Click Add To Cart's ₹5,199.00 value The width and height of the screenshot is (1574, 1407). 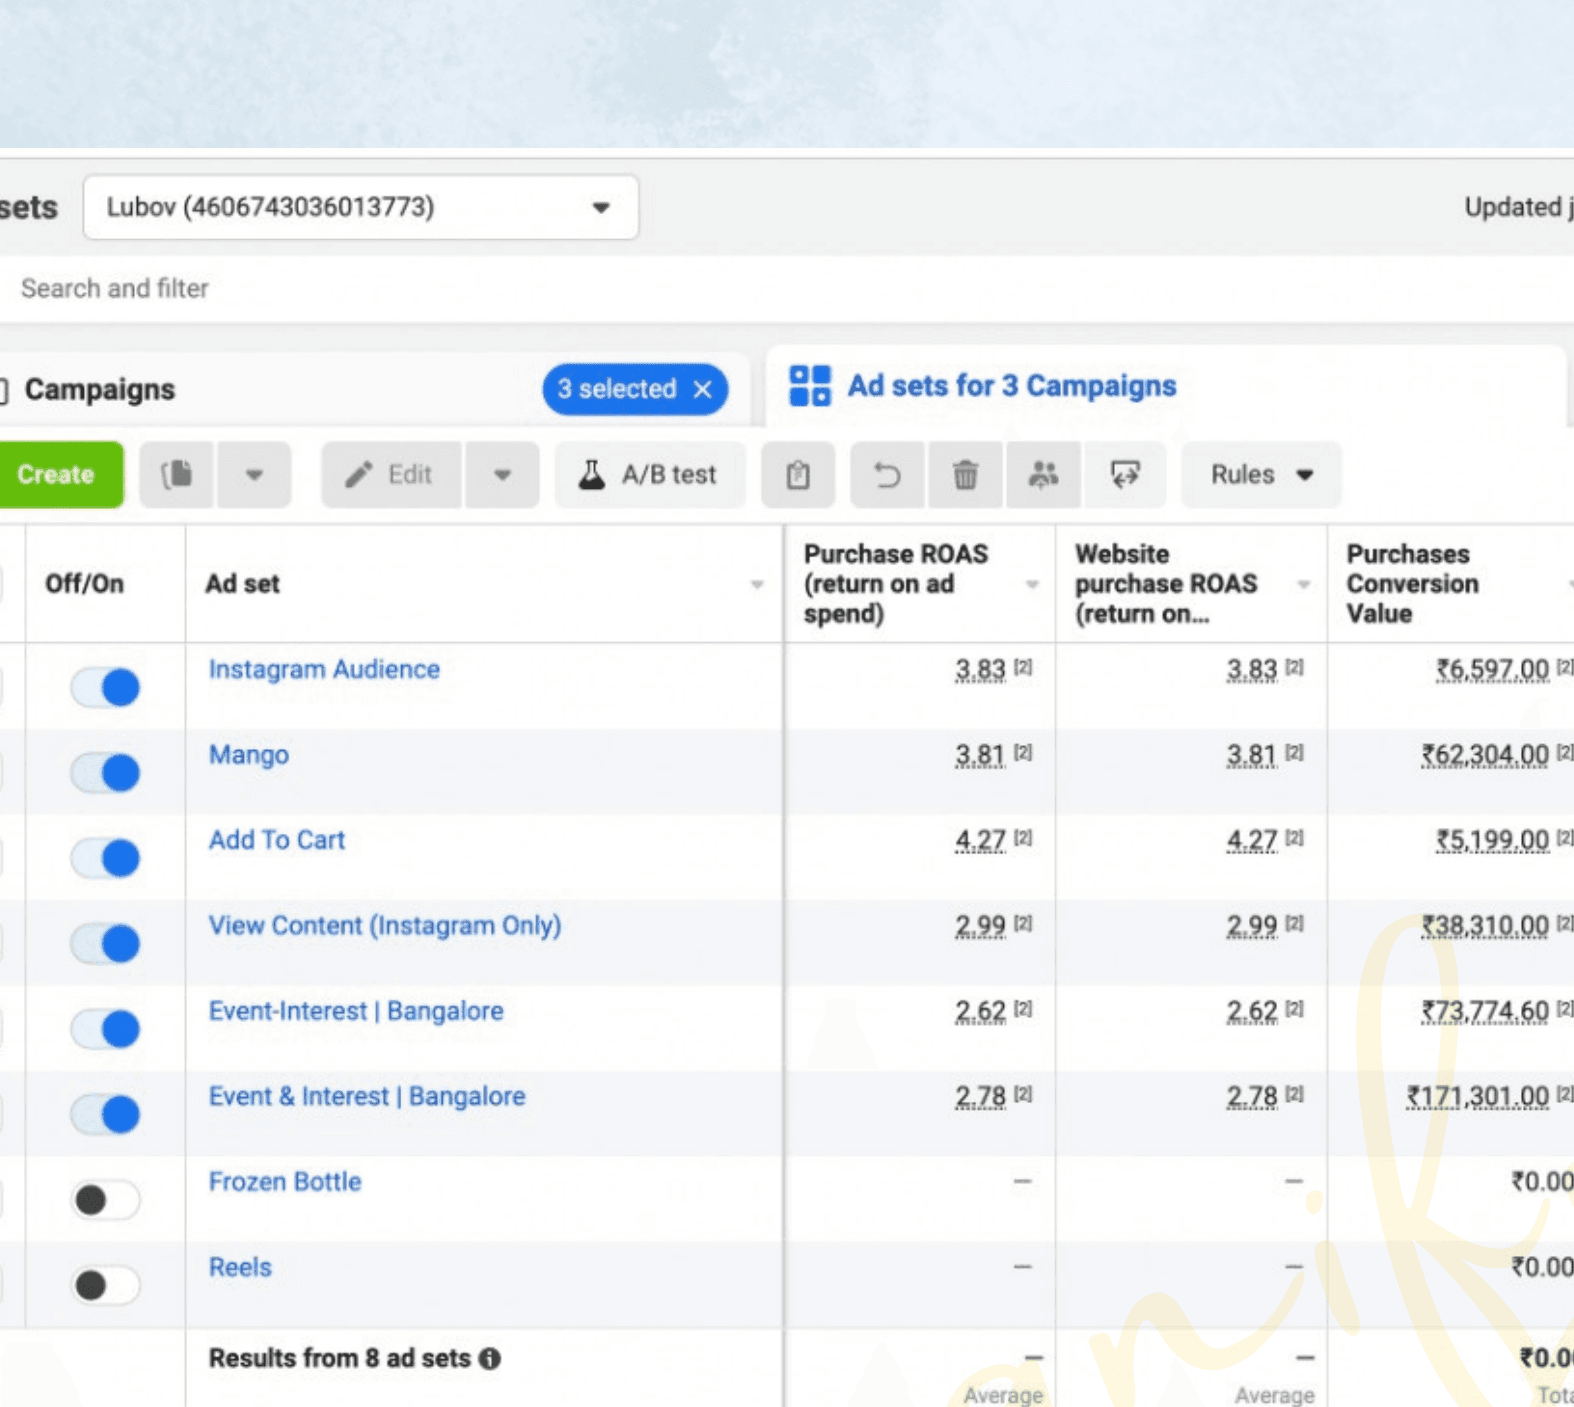pos(1492,840)
